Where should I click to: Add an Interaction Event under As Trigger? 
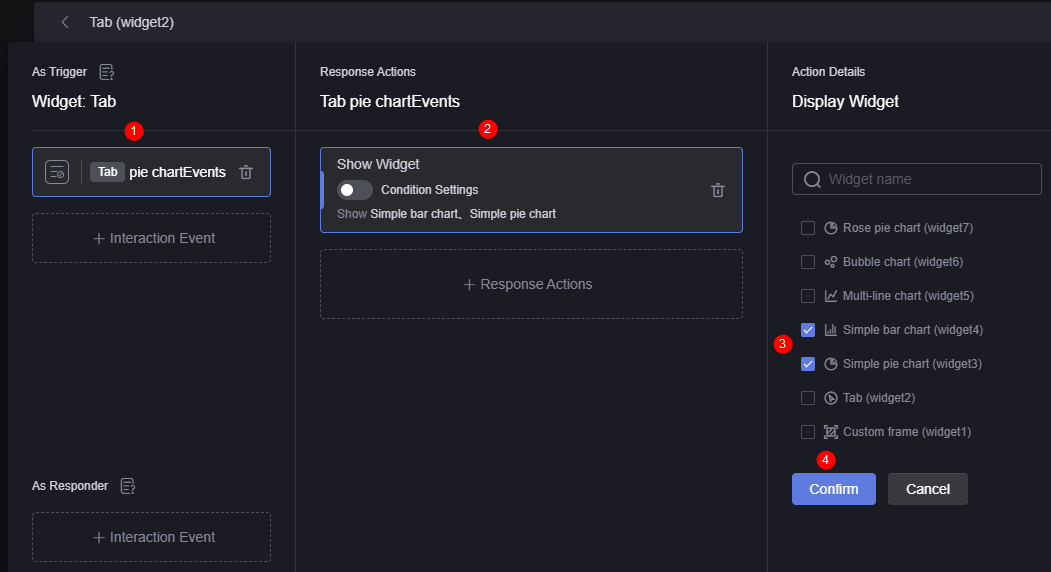click(151, 238)
